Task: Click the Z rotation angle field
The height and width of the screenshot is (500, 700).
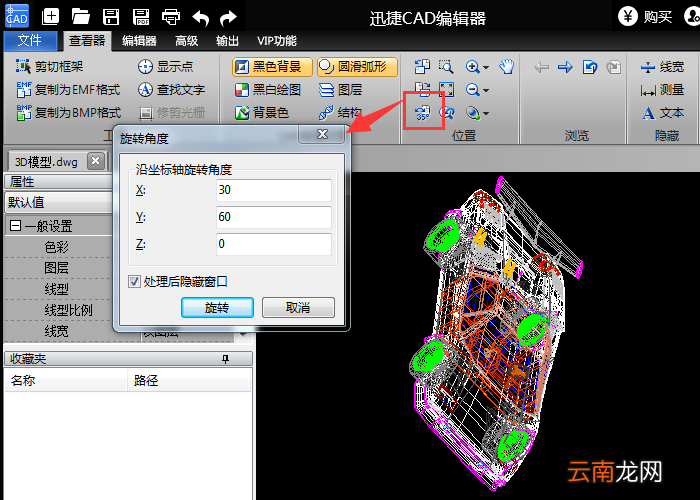Action: click(274, 244)
